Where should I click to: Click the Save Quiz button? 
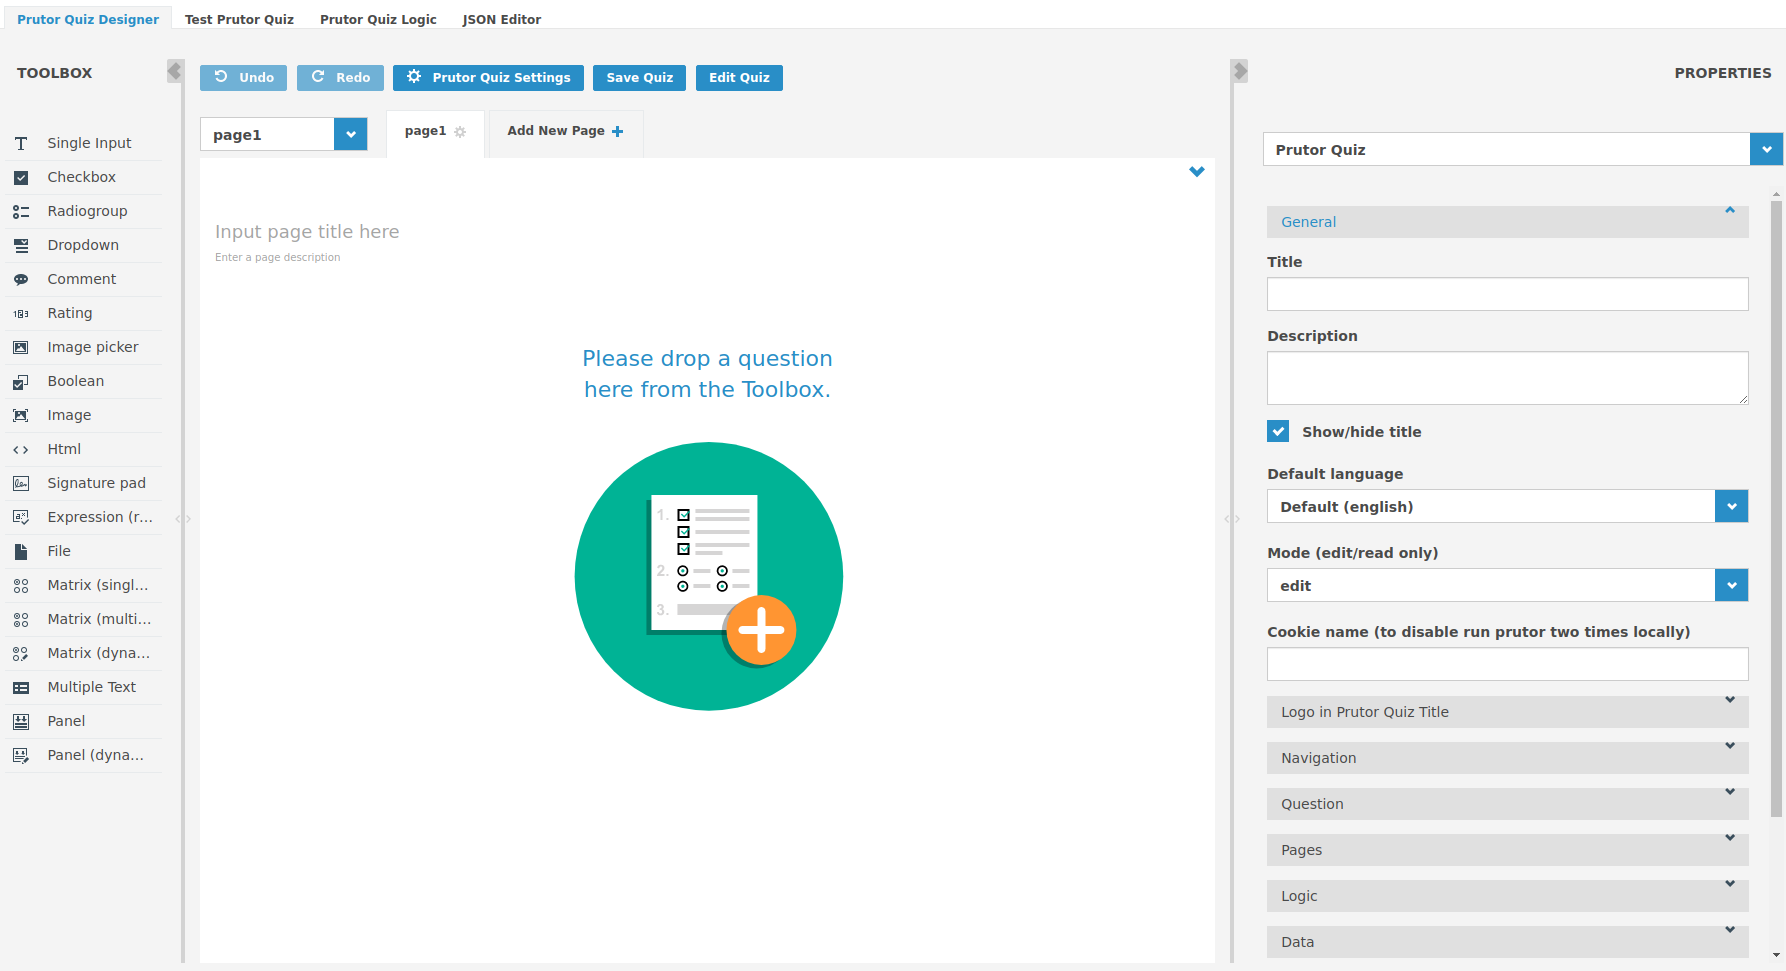point(639,78)
